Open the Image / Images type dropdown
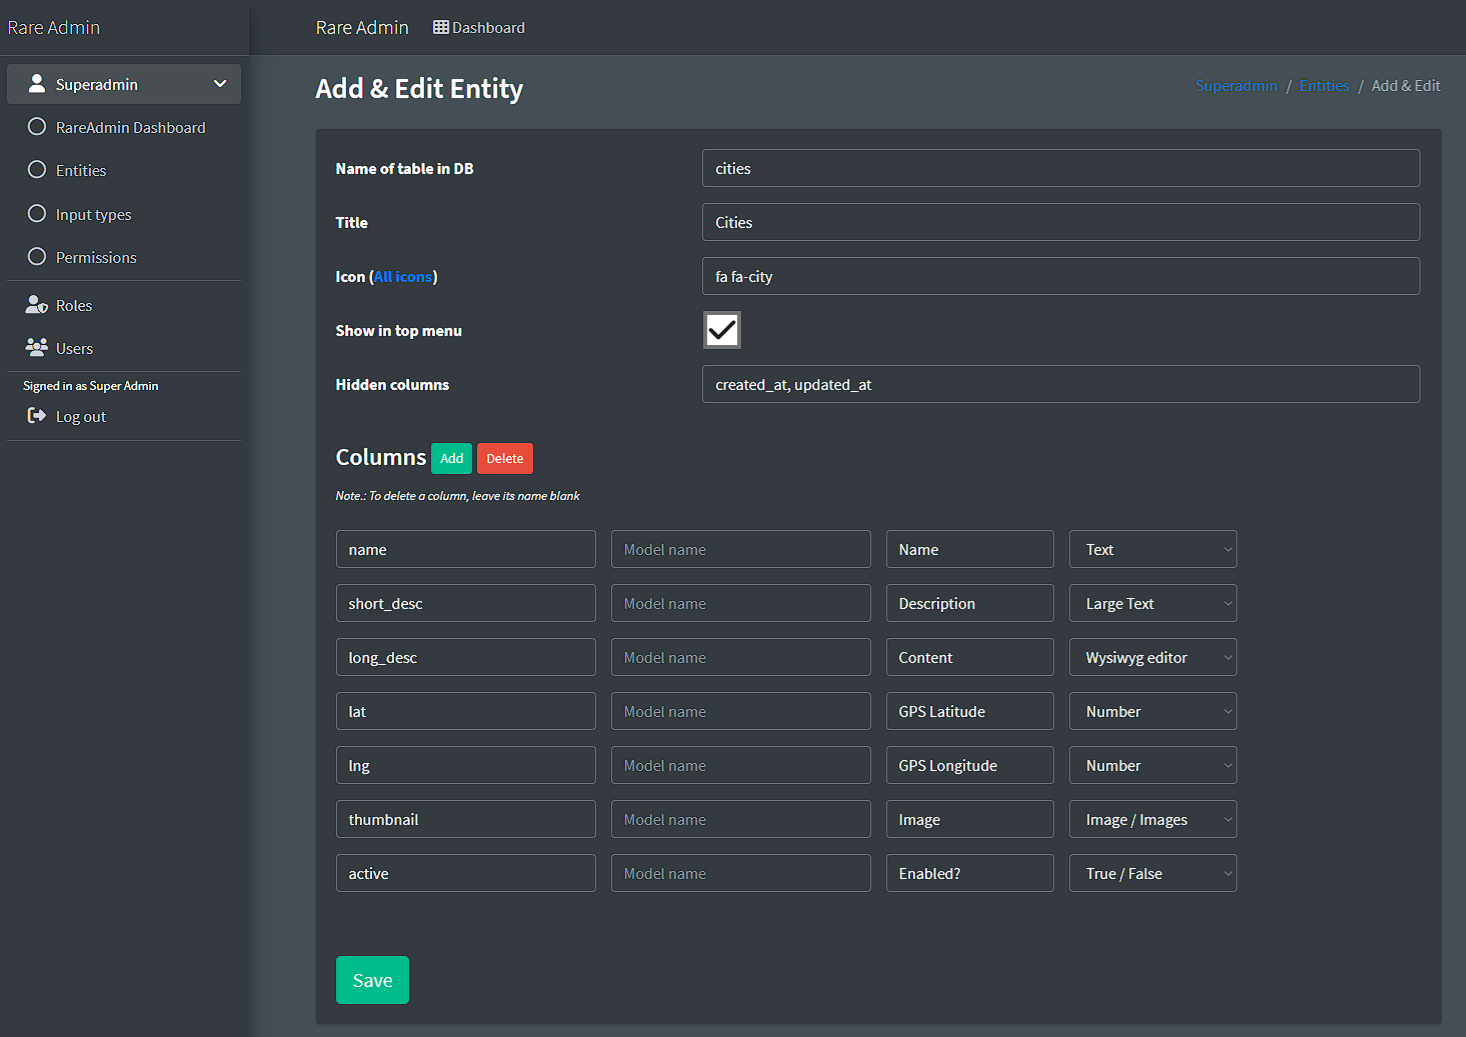The height and width of the screenshot is (1037, 1466). (1152, 819)
